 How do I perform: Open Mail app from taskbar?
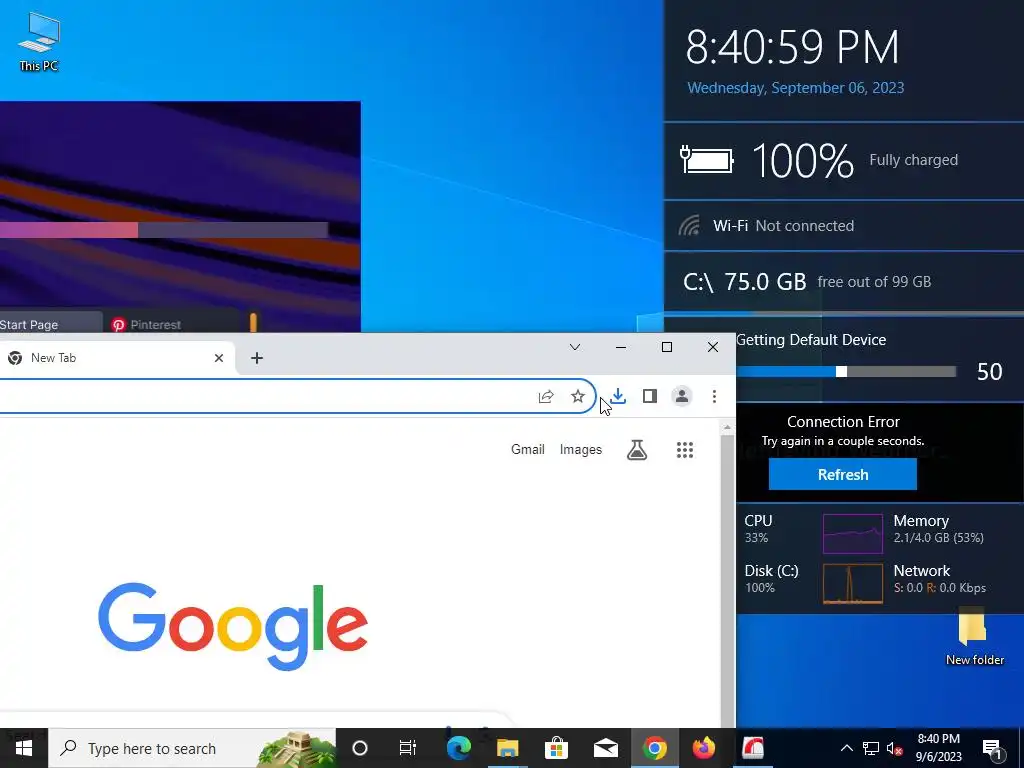pyautogui.click(x=605, y=748)
